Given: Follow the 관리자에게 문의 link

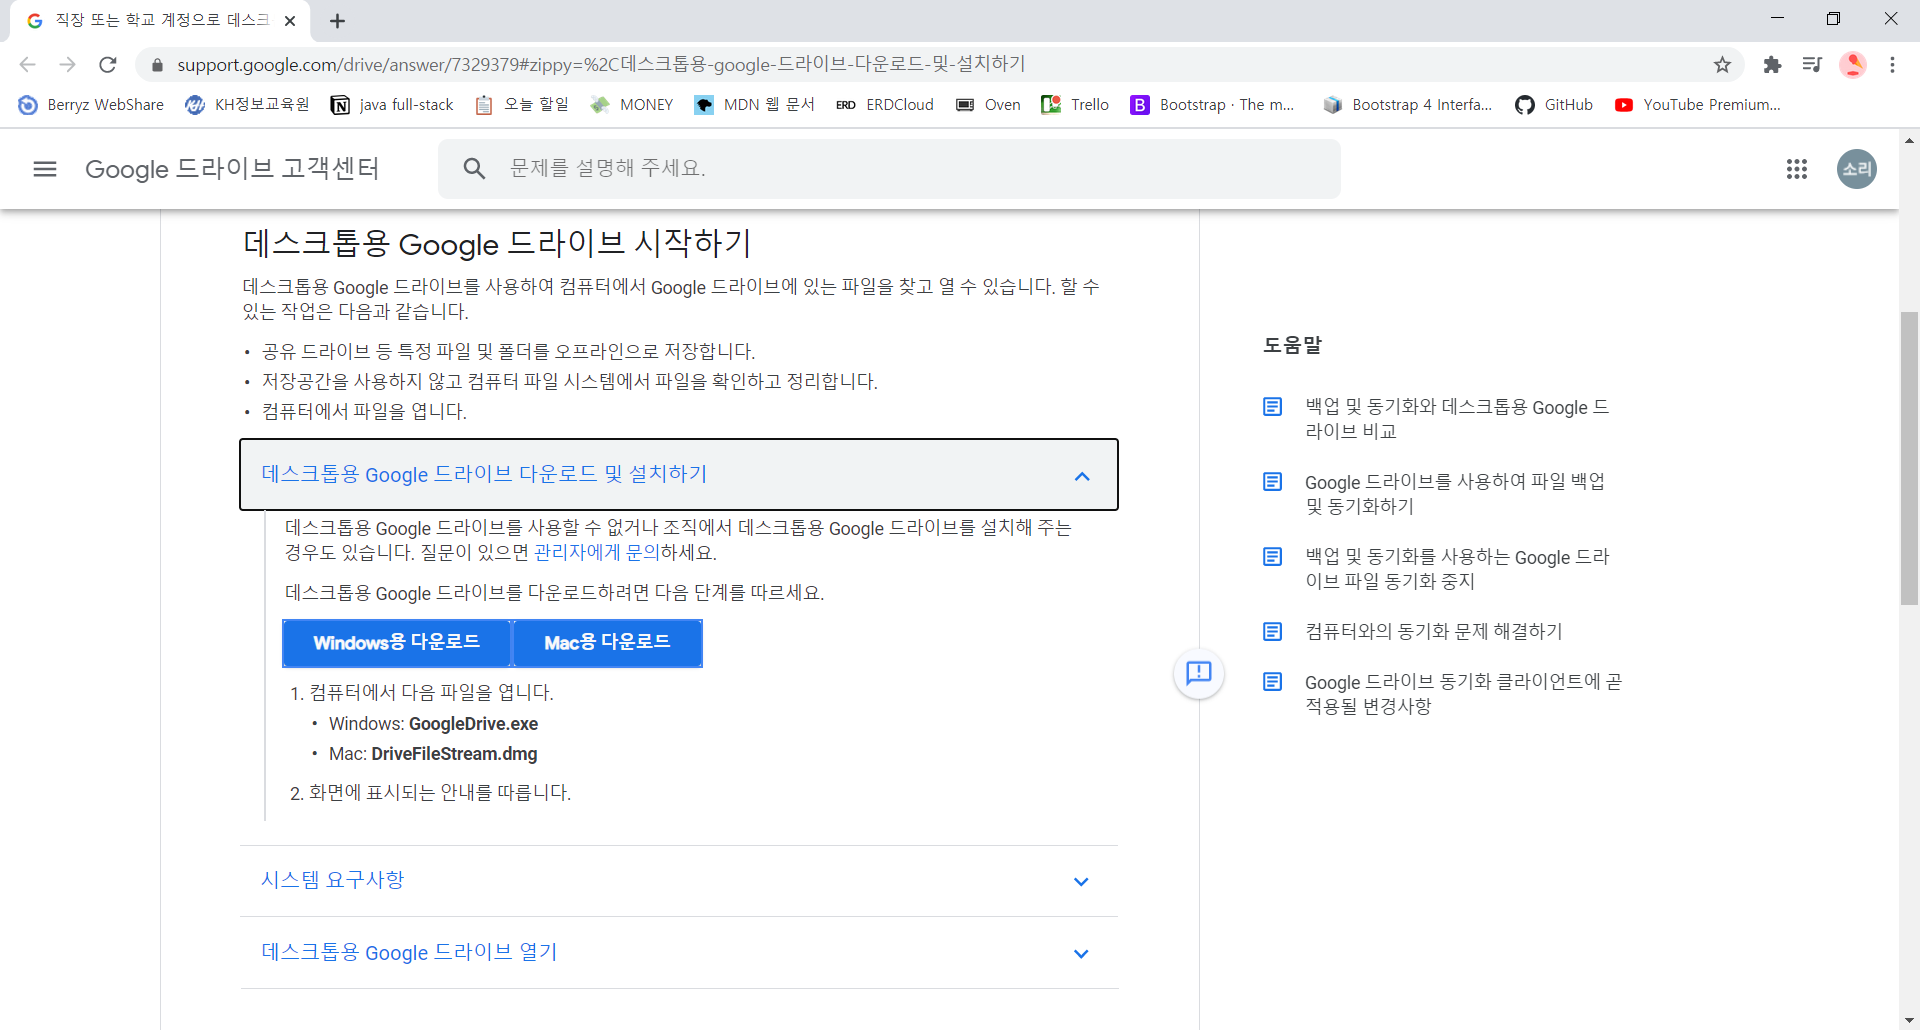Looking at the screenshot, I should click(x=596, y=553).
